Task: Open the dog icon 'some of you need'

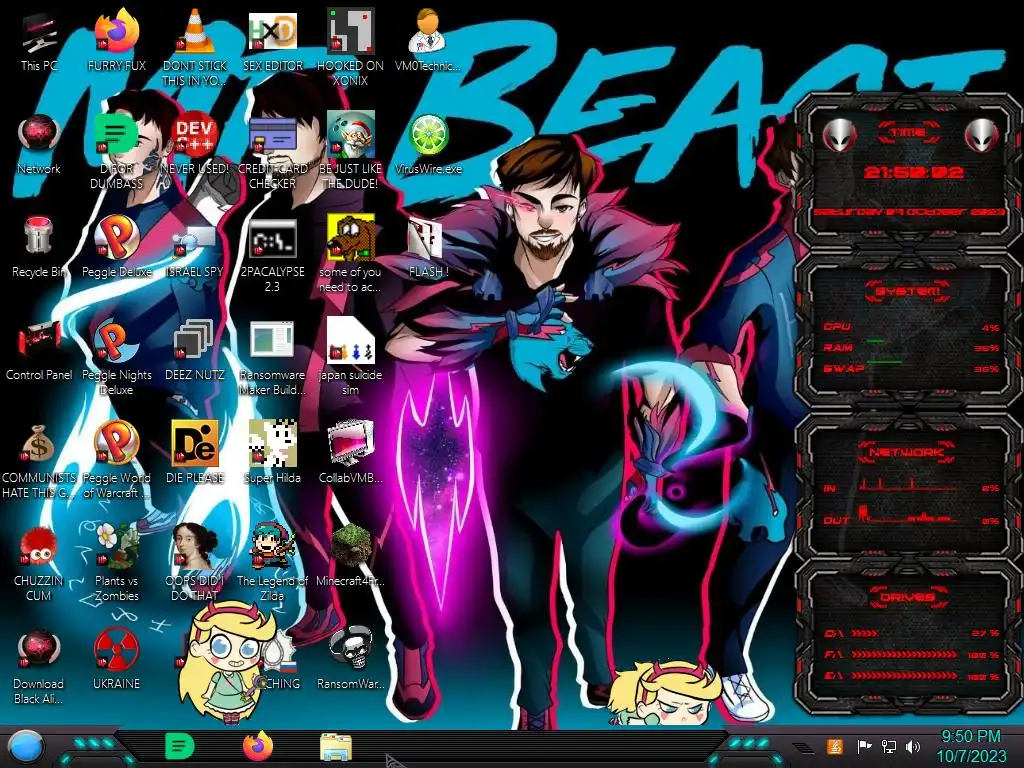Action: click(350, 255)
